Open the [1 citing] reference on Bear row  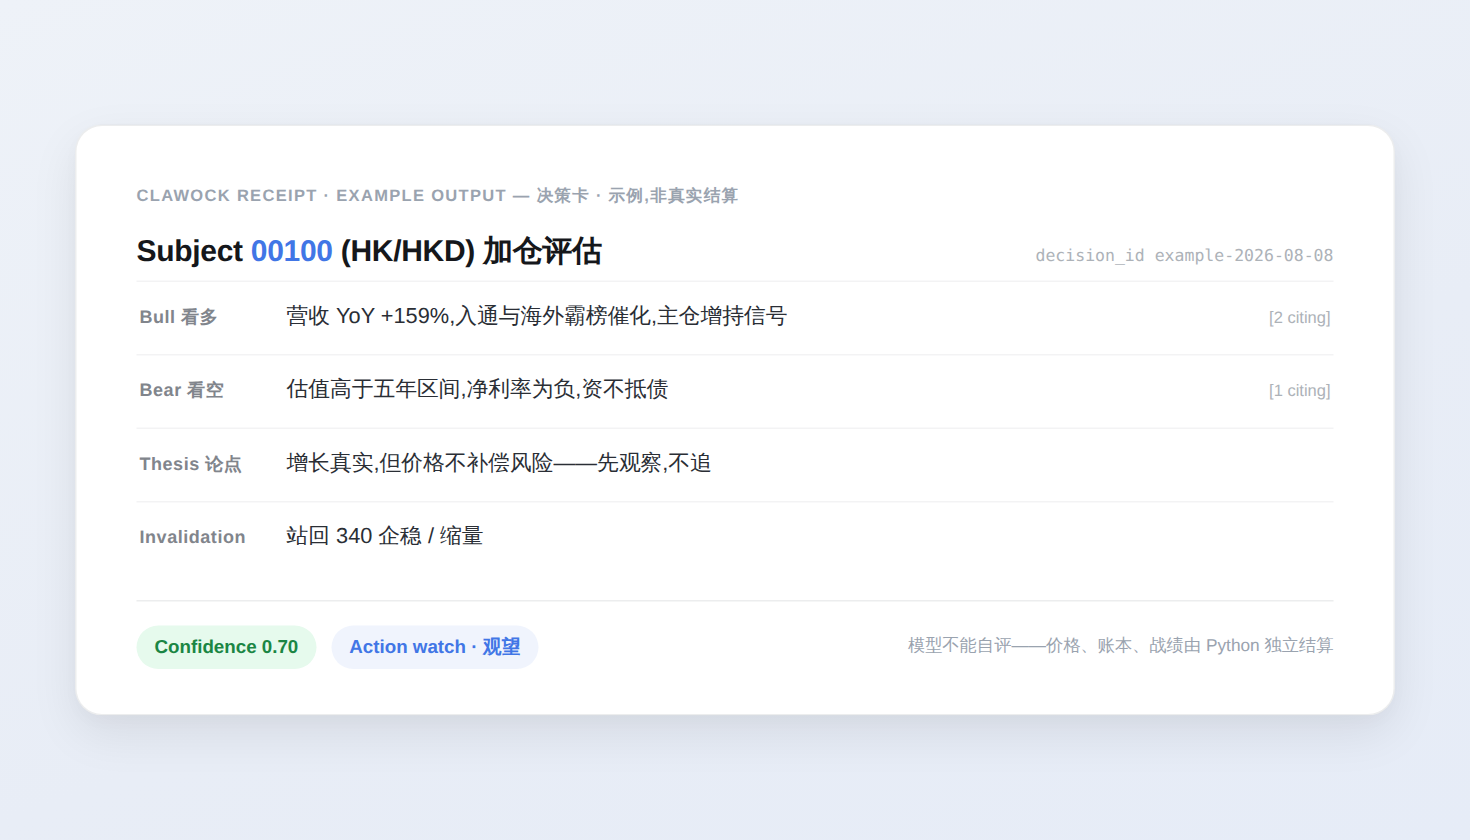[1299, 391]
